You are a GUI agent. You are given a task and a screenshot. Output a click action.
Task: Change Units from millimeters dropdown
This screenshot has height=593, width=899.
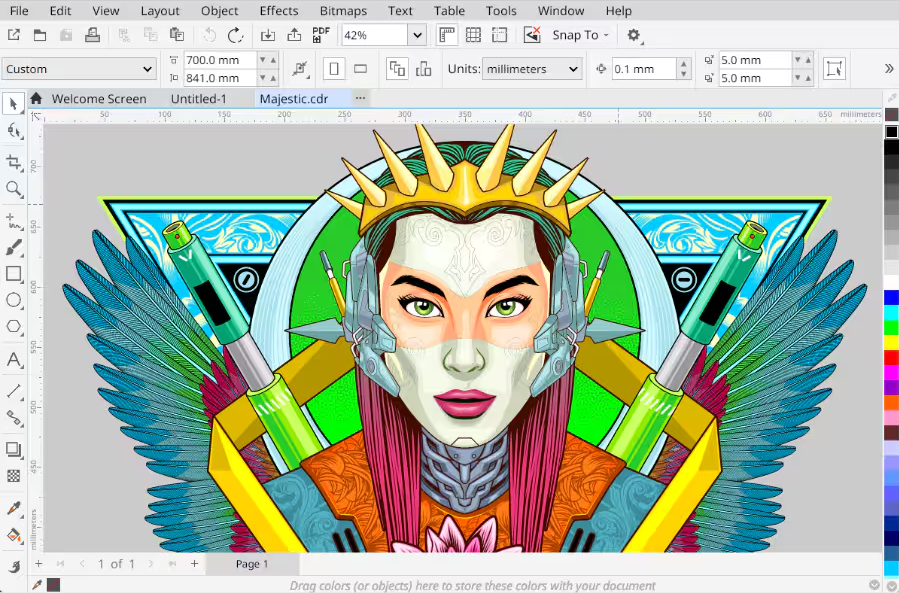[x=531, y=69]
